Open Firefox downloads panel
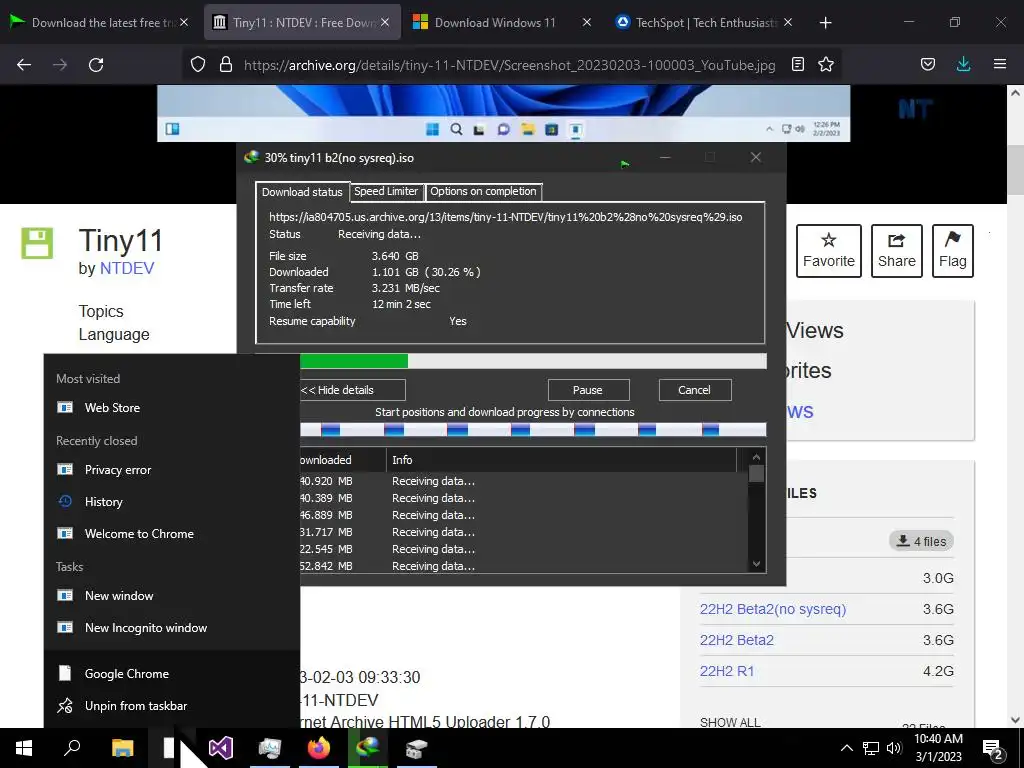The height and width of the screenshot is (768, 1024). click(963, 64)
